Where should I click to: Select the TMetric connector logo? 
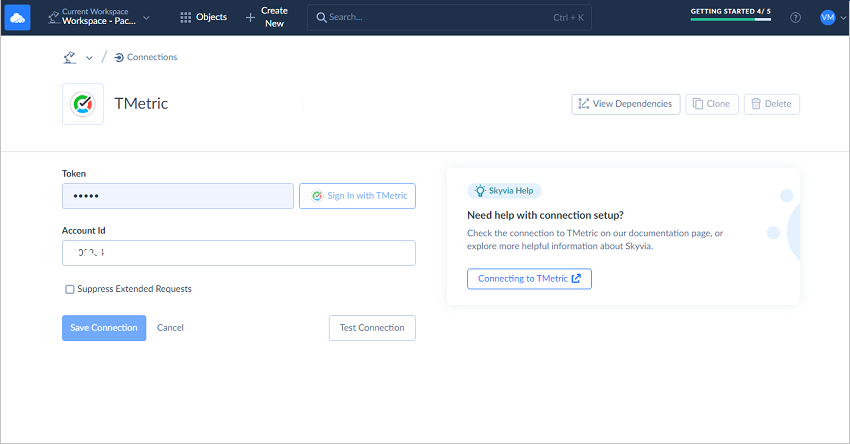point(82,104)
